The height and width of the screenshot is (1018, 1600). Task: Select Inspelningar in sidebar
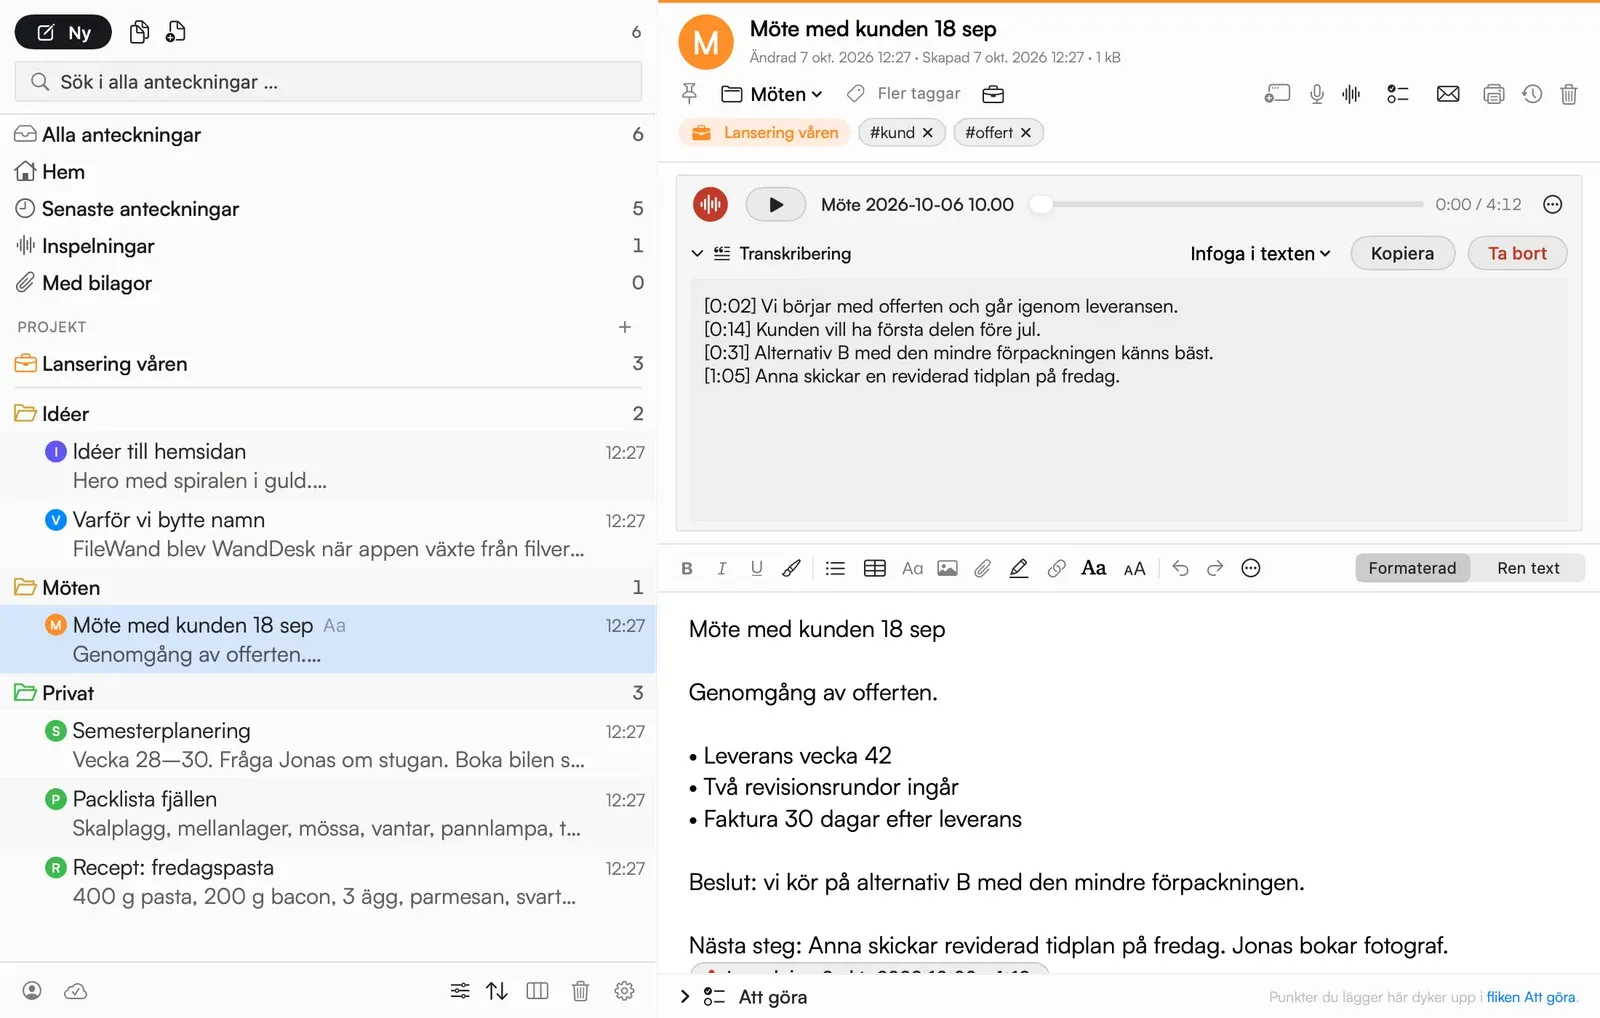tap(328, 246)
